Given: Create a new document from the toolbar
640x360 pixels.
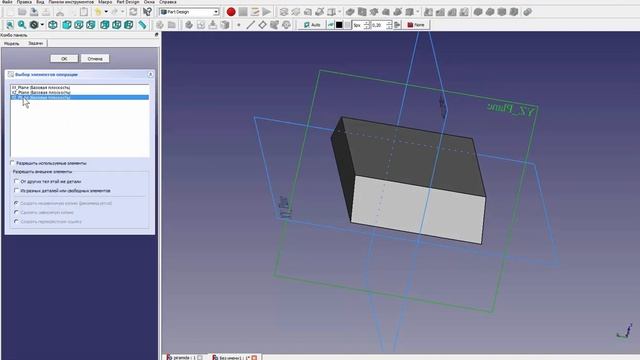Looking at the screenshot, I should tap(10, 12).
